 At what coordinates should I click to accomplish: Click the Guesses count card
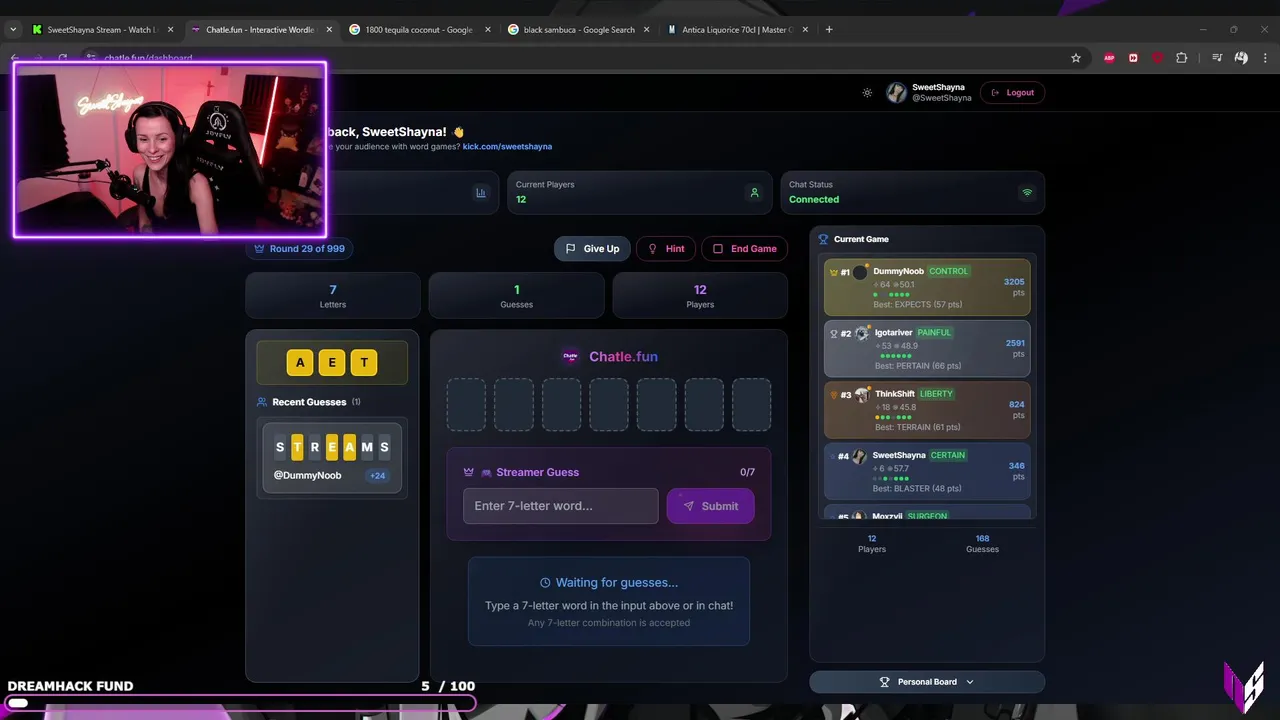click(x=517, y=296)
